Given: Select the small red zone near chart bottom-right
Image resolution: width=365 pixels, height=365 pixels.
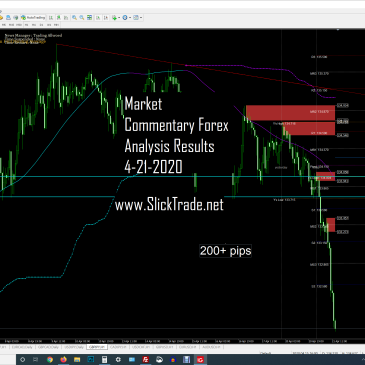Looking at the screenshot, I should tap(331, 225).
